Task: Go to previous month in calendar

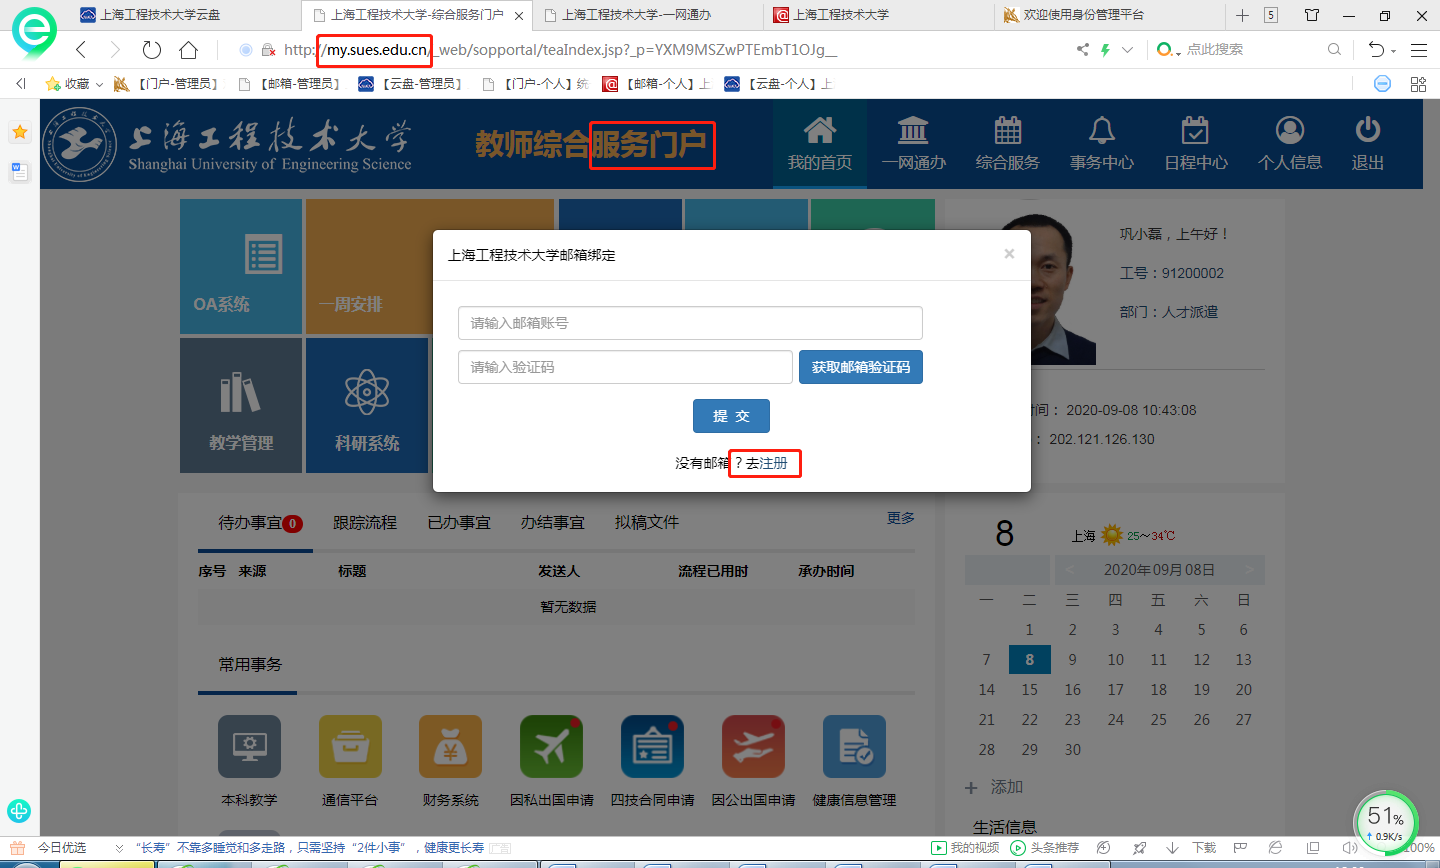Action: point(1069,570)
